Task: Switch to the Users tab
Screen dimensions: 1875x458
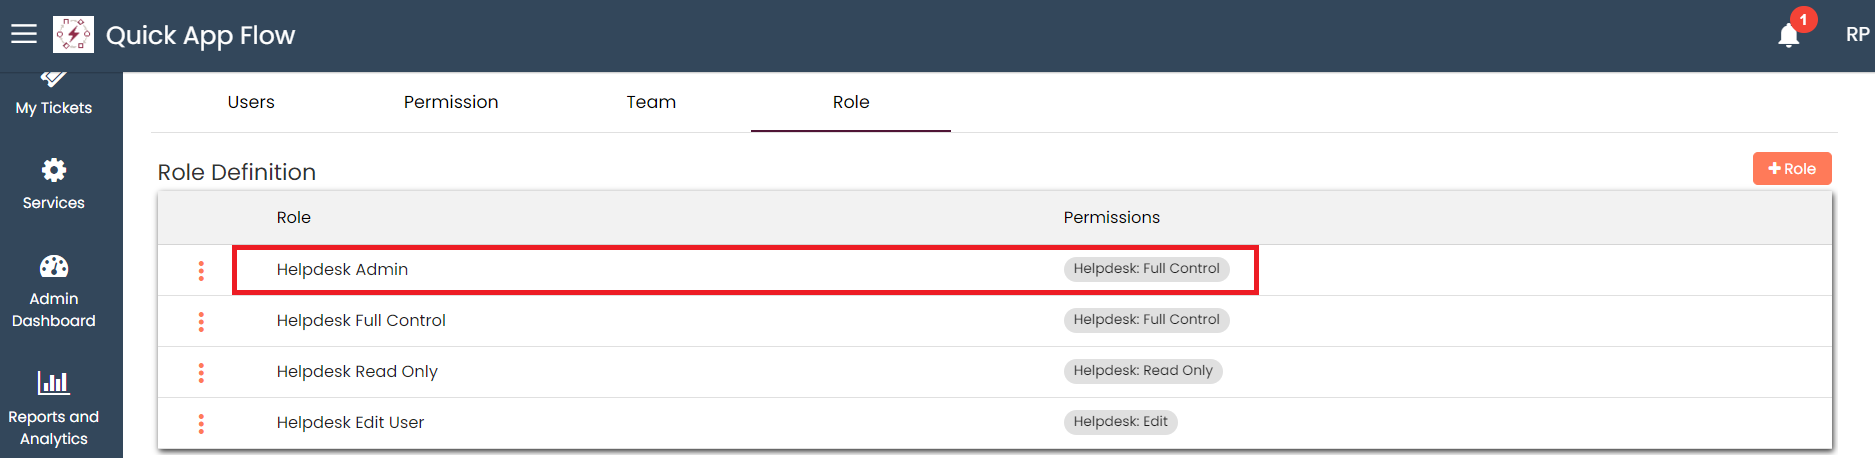Action: pyautogui.click(x=251, y=102)
